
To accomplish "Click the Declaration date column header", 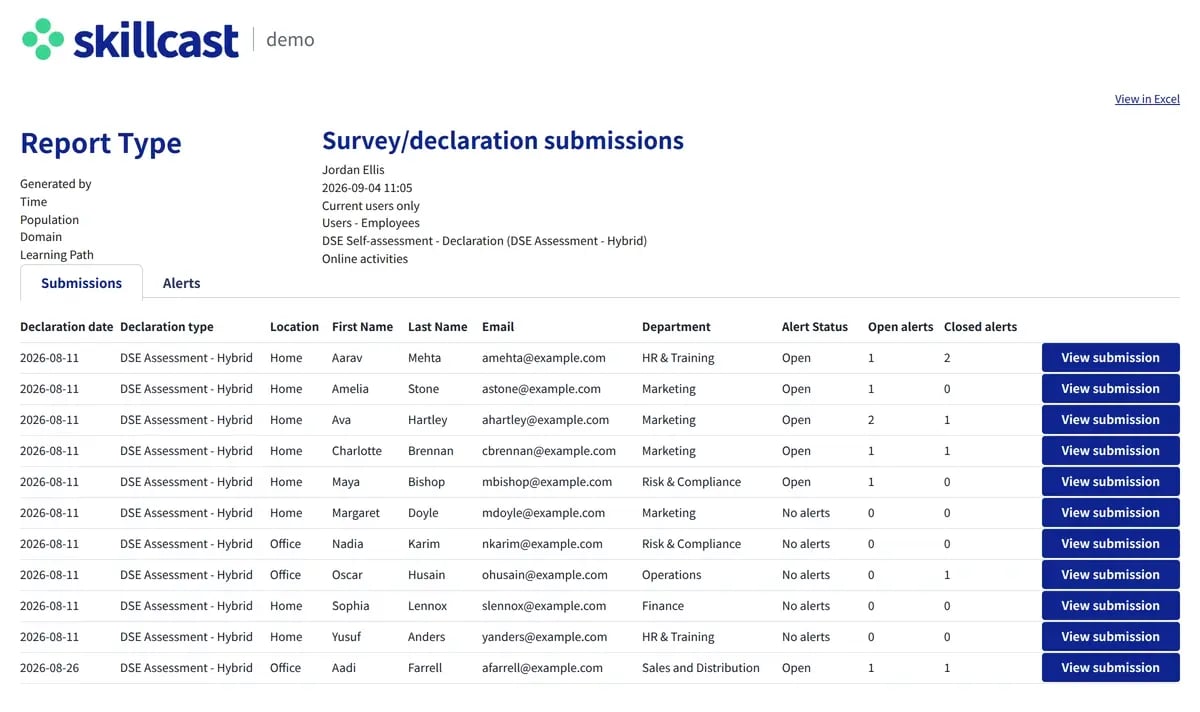I will point(67,327).
